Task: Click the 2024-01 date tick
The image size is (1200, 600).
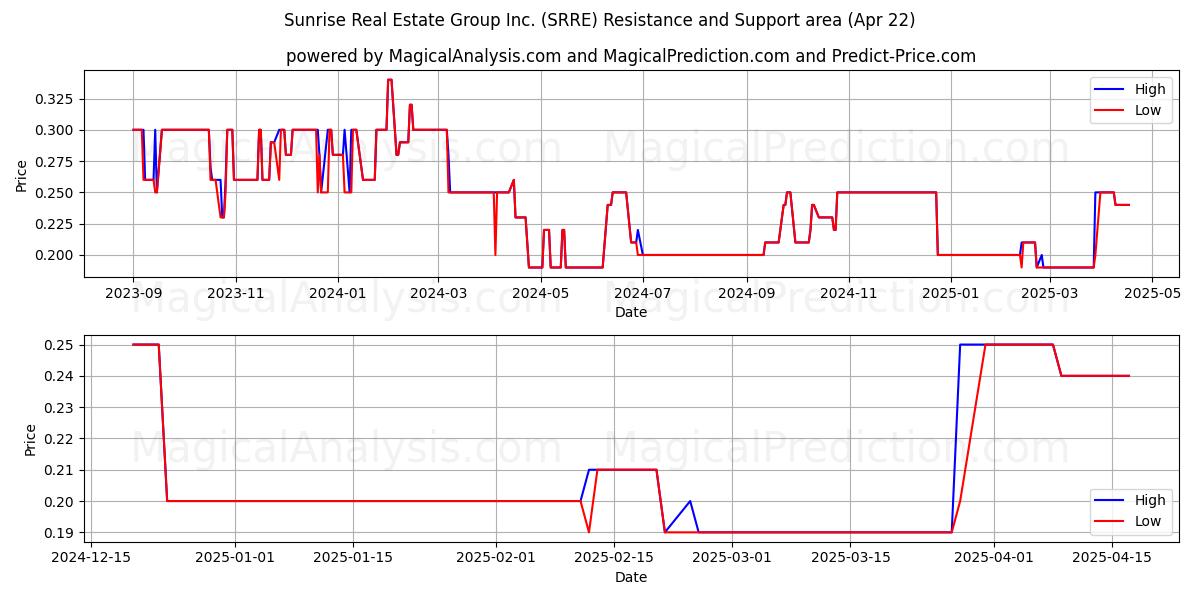Action: pos(337,294)
